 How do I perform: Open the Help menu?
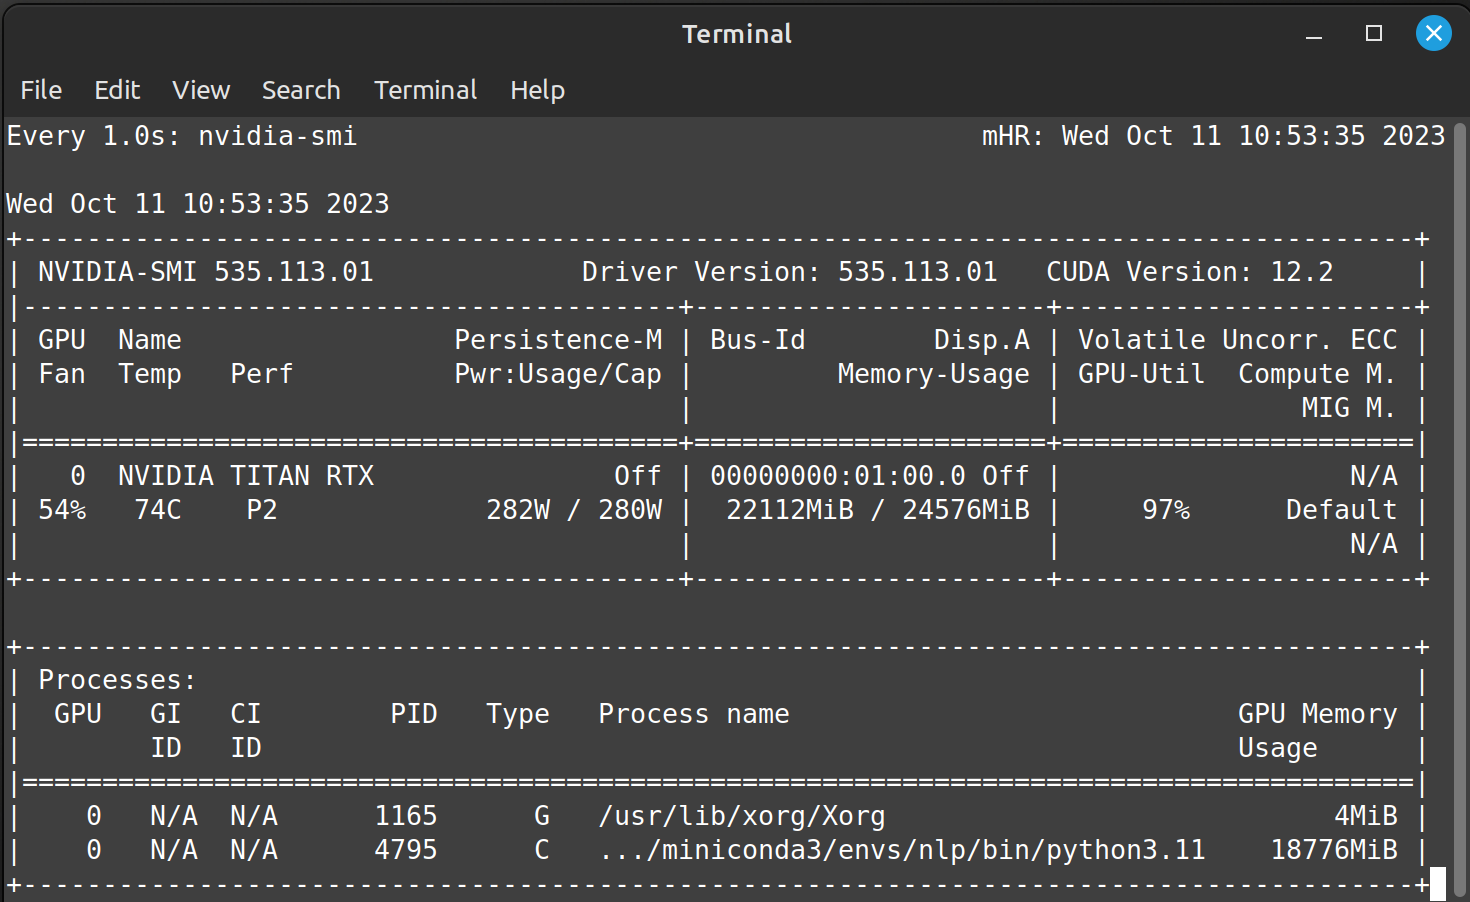point(537,90)
